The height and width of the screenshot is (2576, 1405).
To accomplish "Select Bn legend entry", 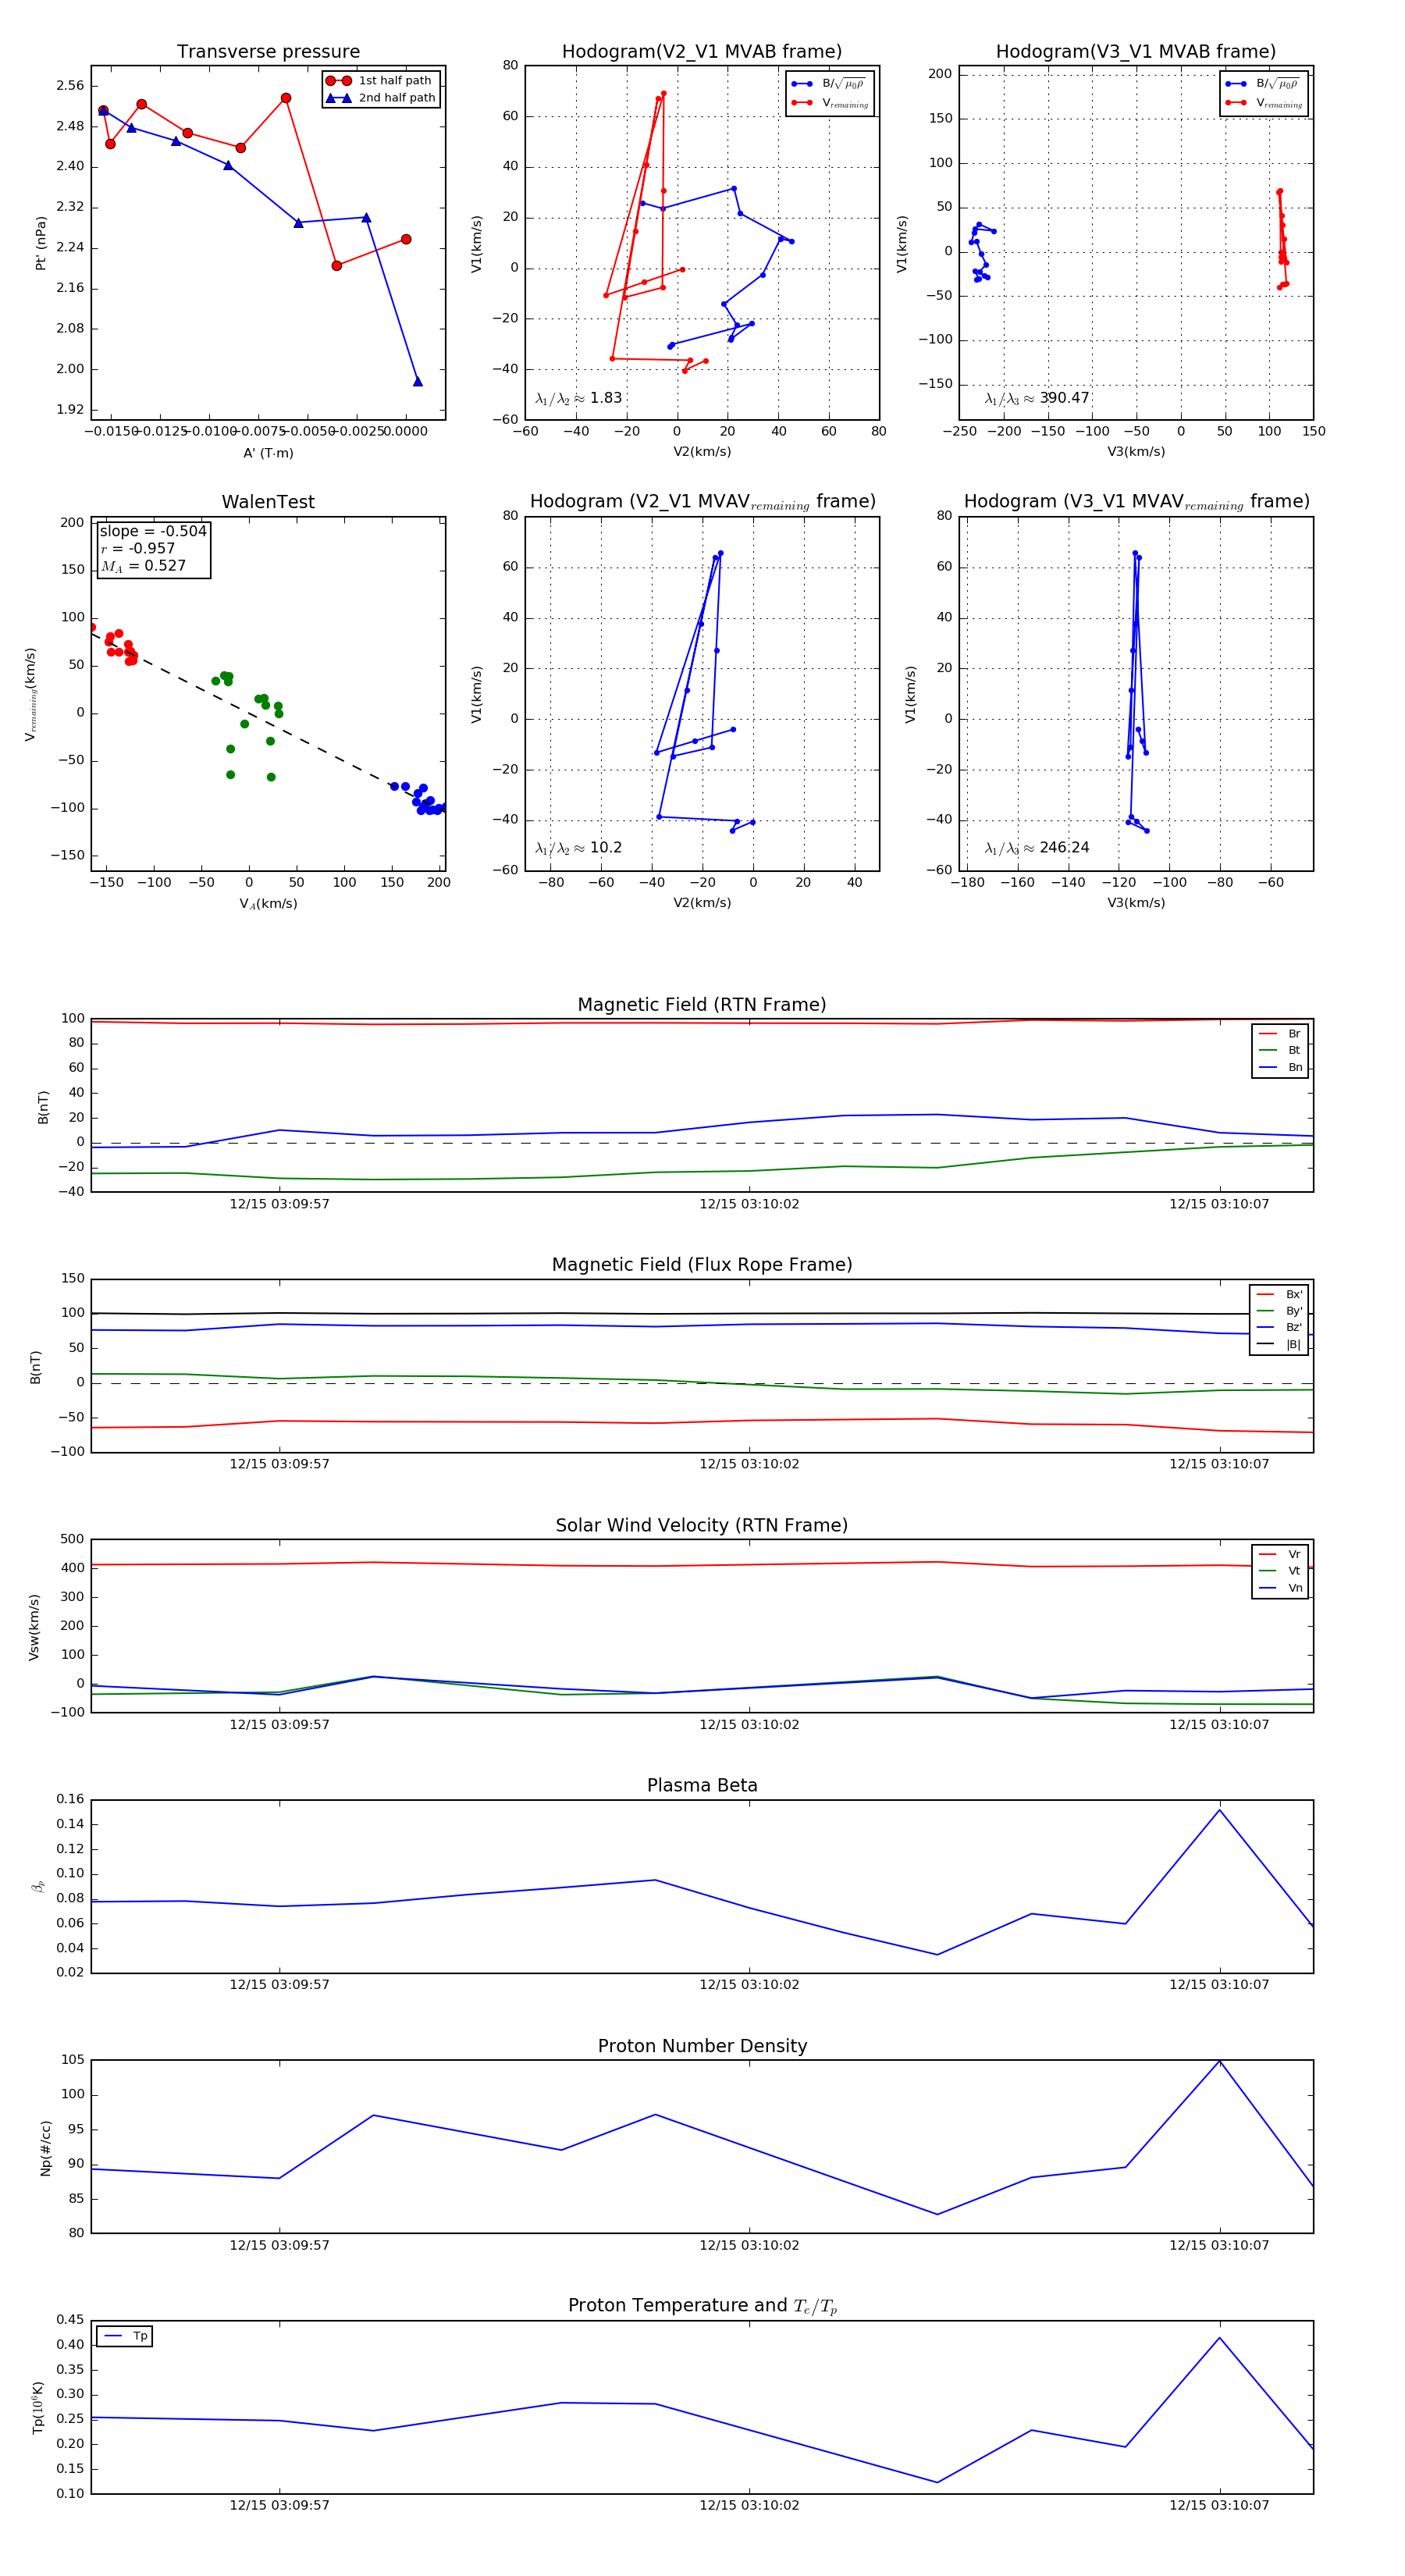I will coord(1280,1067).
